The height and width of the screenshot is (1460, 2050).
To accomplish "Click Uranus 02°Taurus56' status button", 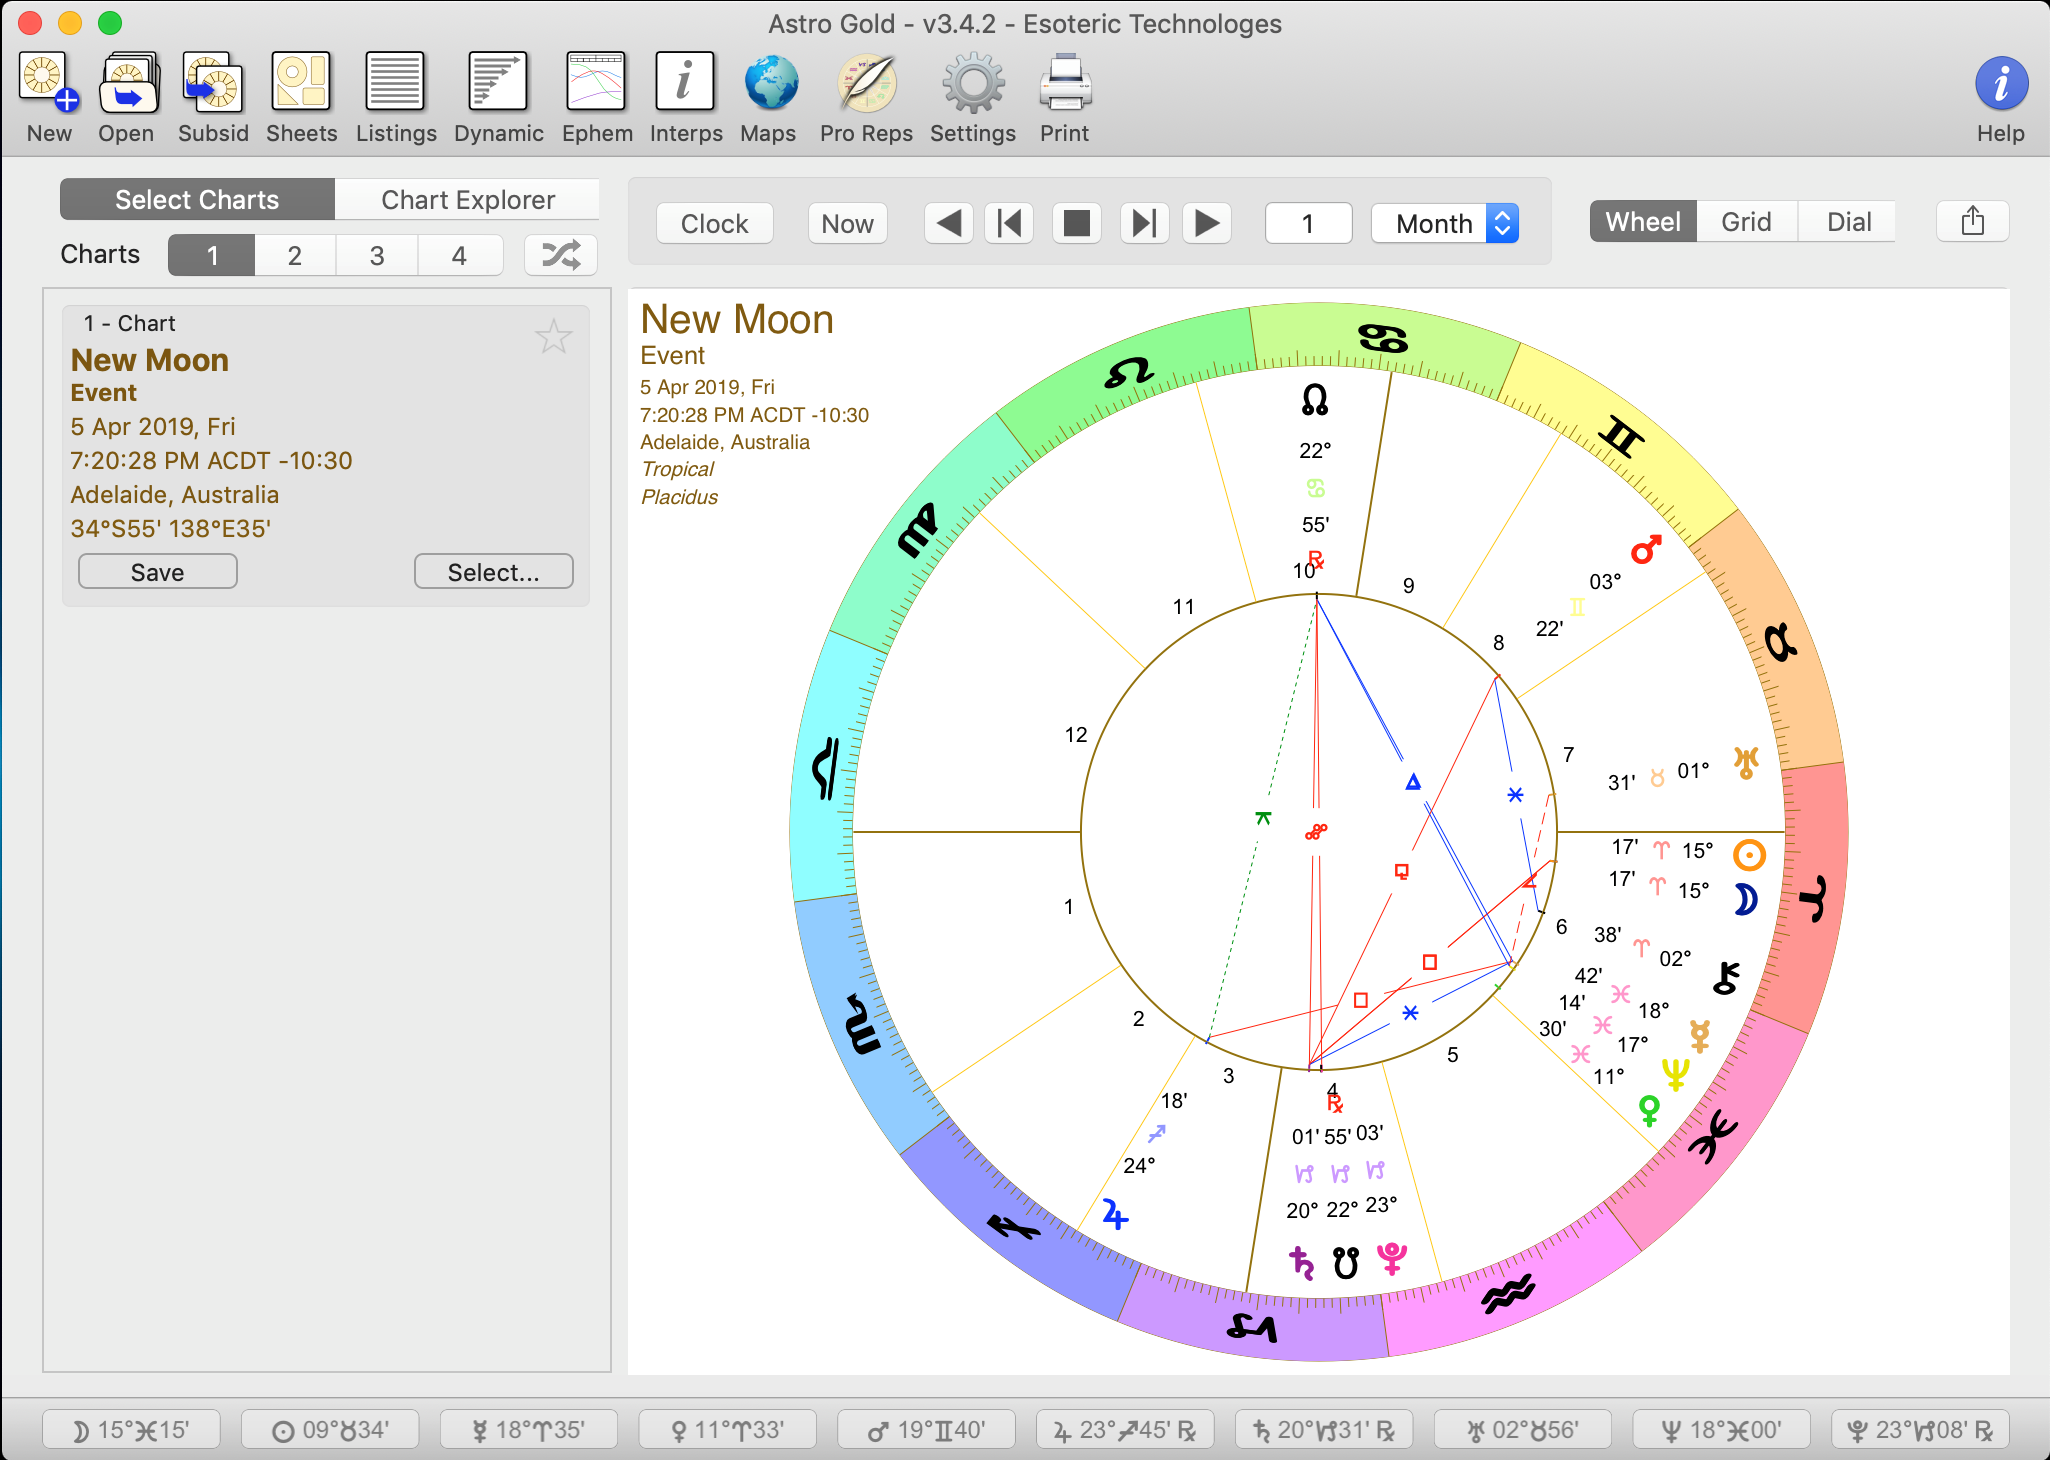I will tap(1523, 1430).
